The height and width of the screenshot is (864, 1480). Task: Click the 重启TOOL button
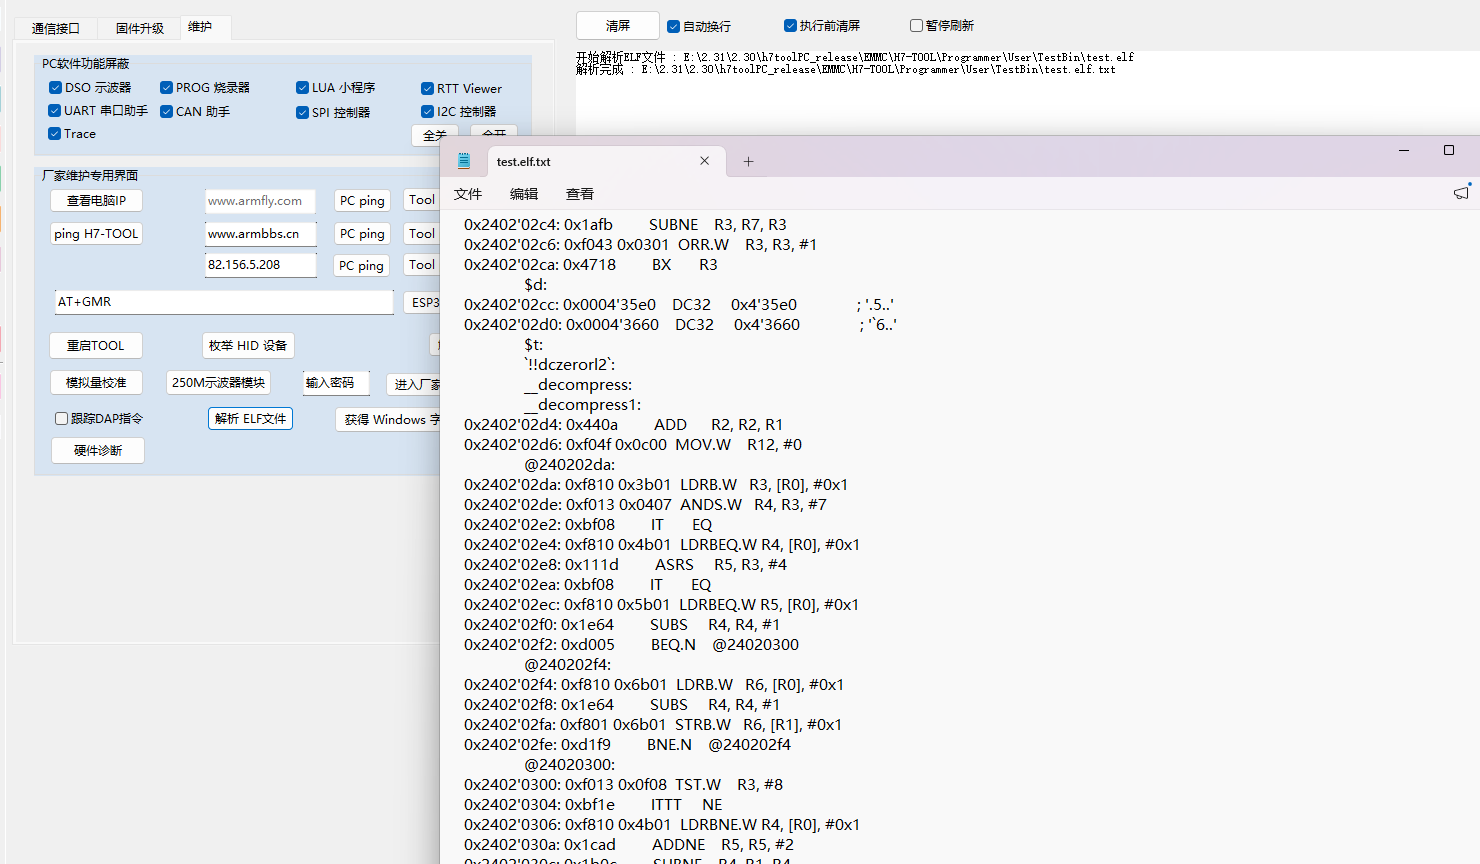click(x=96, y=346)
